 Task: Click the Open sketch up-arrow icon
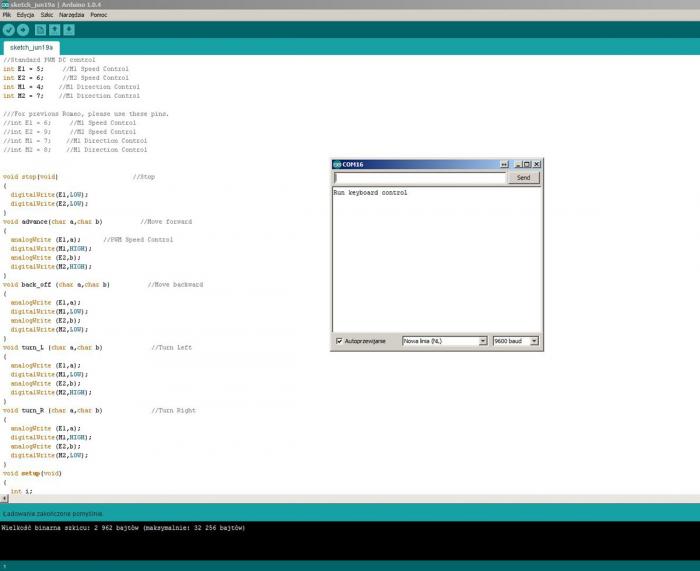point(55,30)
